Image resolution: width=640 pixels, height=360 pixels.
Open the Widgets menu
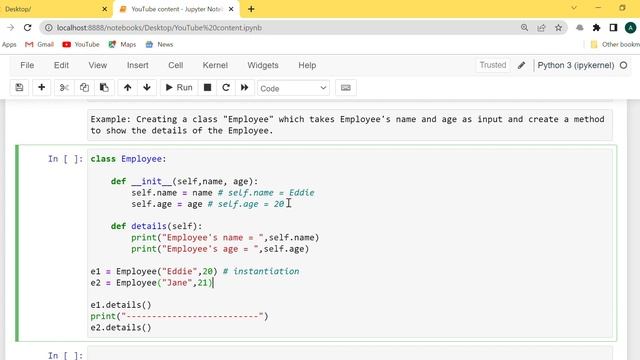click(263, 65)
